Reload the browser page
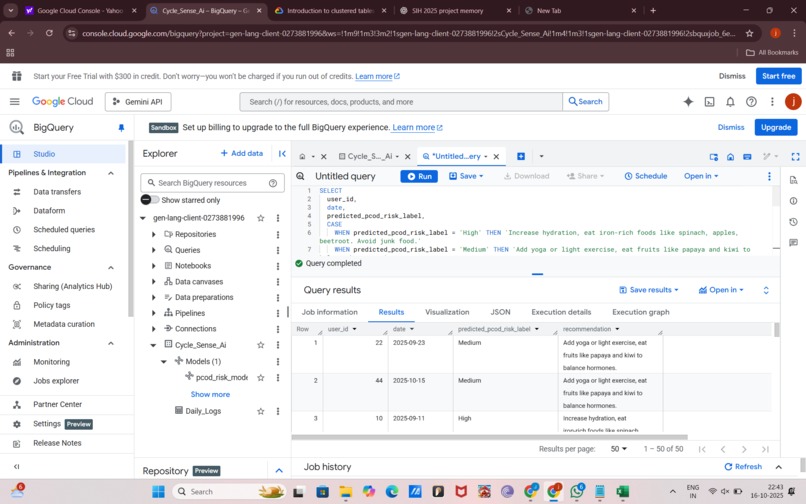 tap(49, 33)
